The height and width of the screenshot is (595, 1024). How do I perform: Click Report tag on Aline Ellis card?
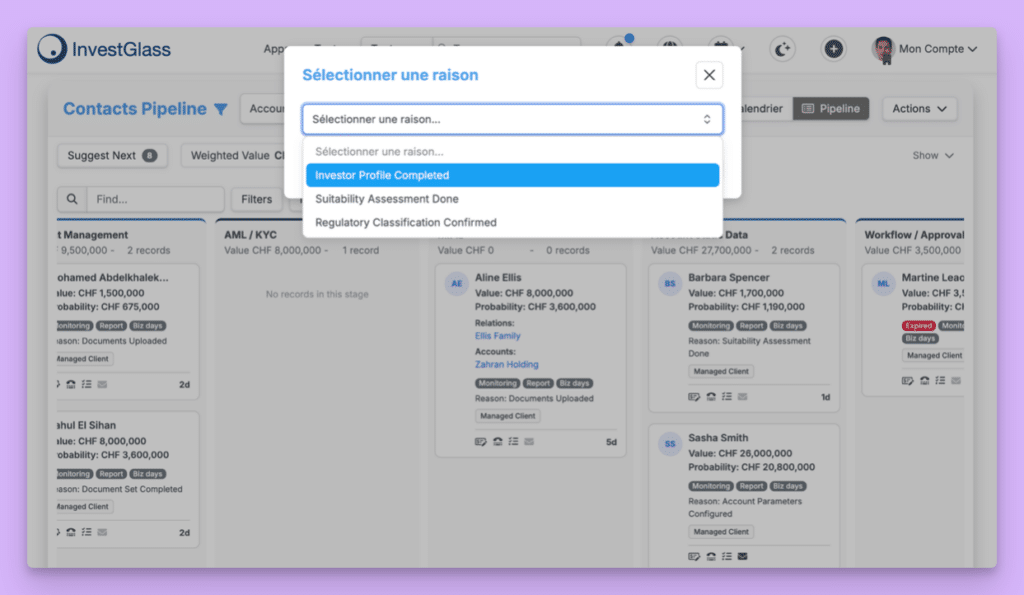(538, 383)
